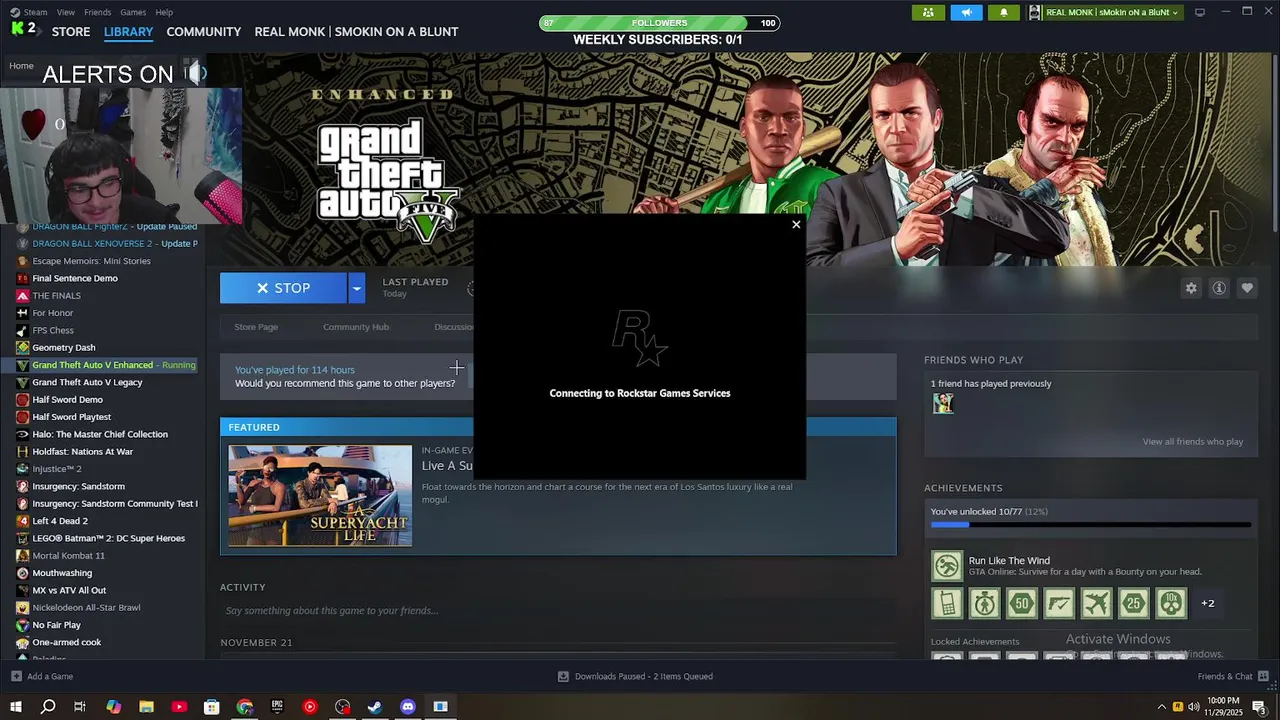The height and width of the screenshot is (720, 1280).
Task: Open the friends group icon button
Action: (x=928, y=12)
